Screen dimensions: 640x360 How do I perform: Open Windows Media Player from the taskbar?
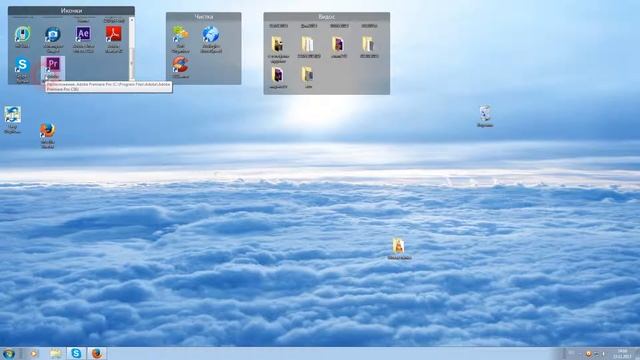34,353
